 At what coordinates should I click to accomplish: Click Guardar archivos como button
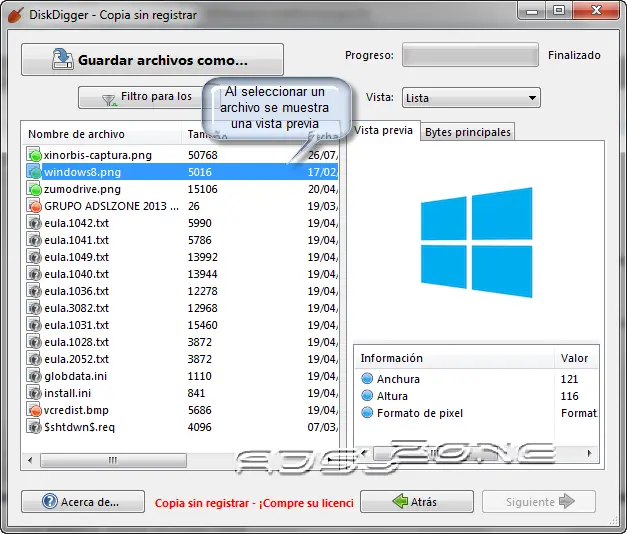pos(152,60)
